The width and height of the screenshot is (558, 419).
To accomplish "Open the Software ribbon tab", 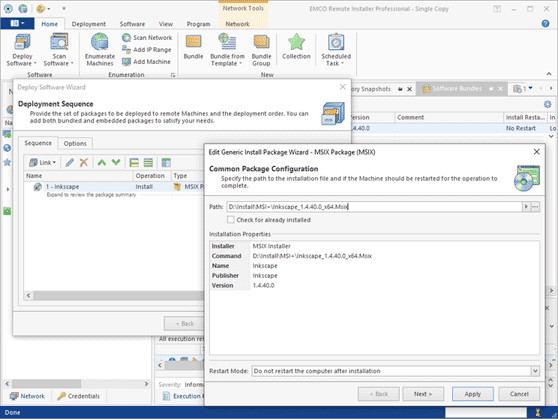I will coord(132,24).
